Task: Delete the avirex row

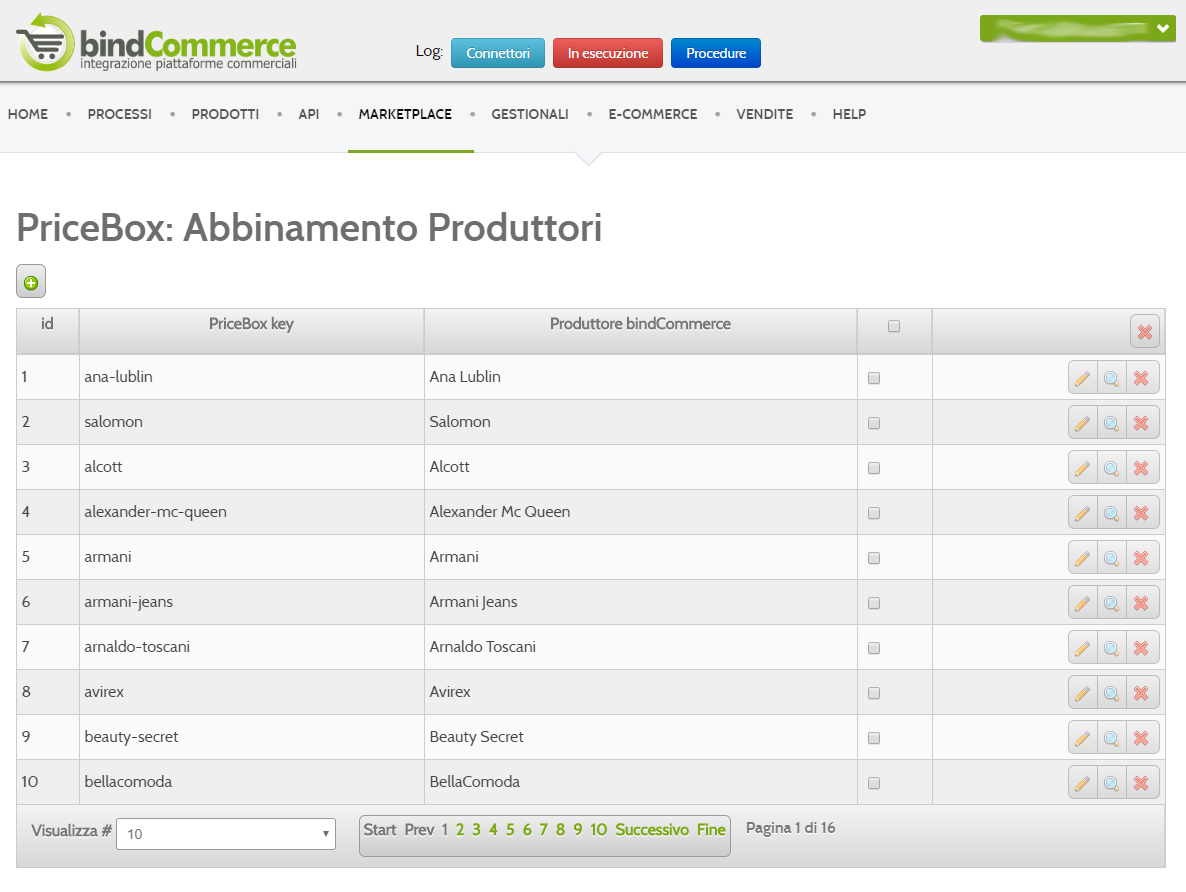Action: click(x=1141, y=692)
